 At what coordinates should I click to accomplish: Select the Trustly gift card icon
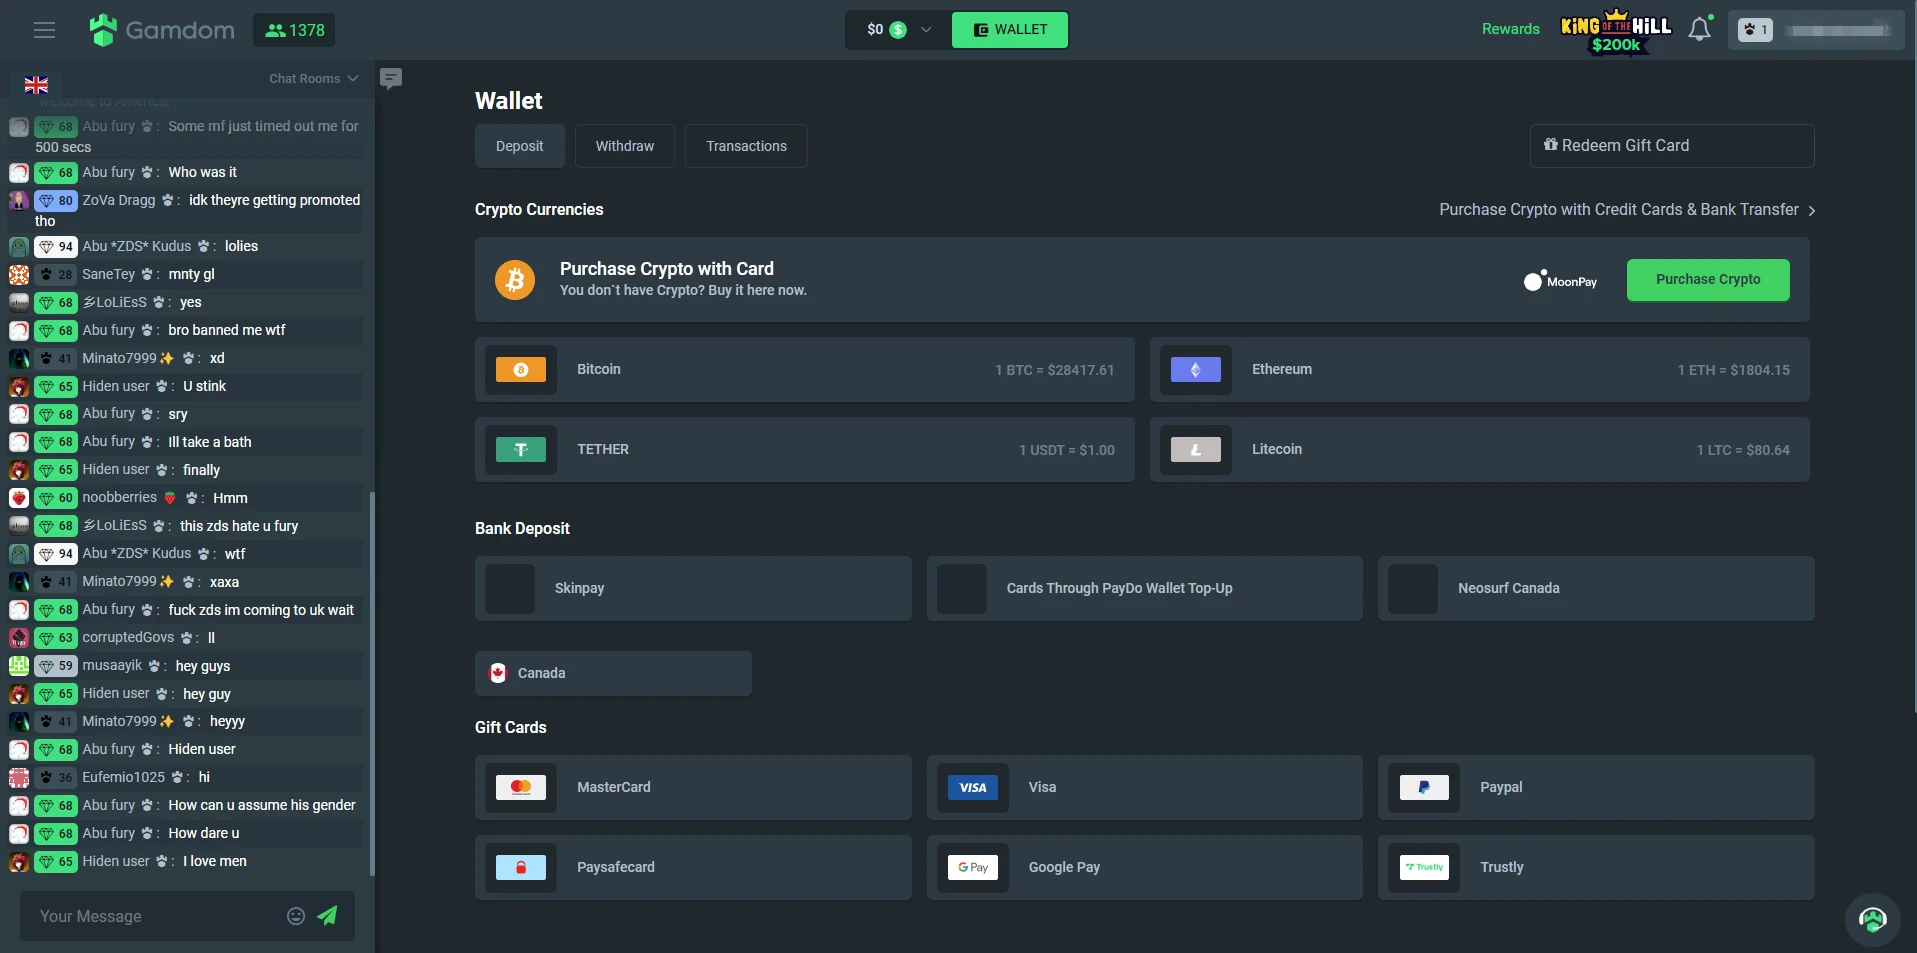point(1424,868)
